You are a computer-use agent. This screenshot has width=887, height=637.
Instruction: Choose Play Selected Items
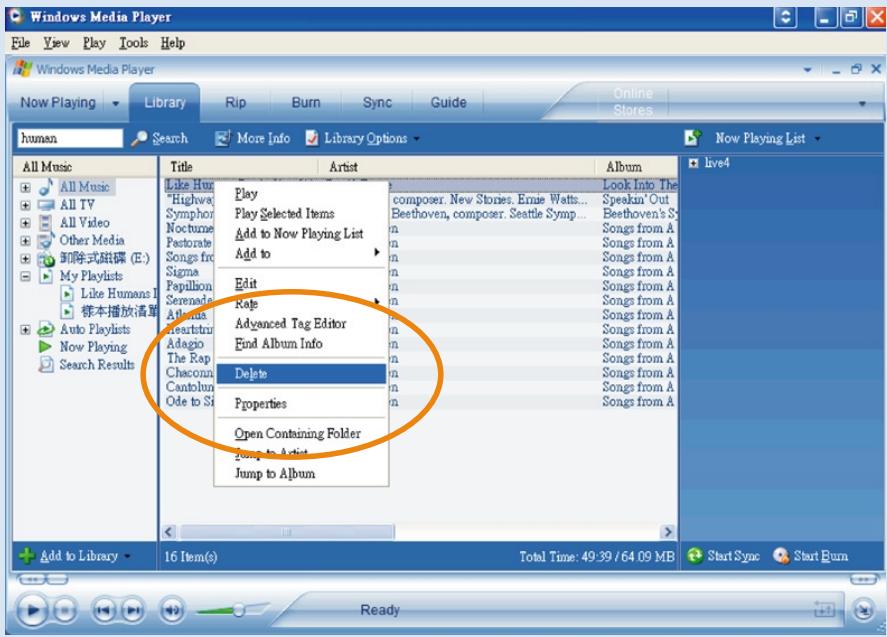[302, 213]
